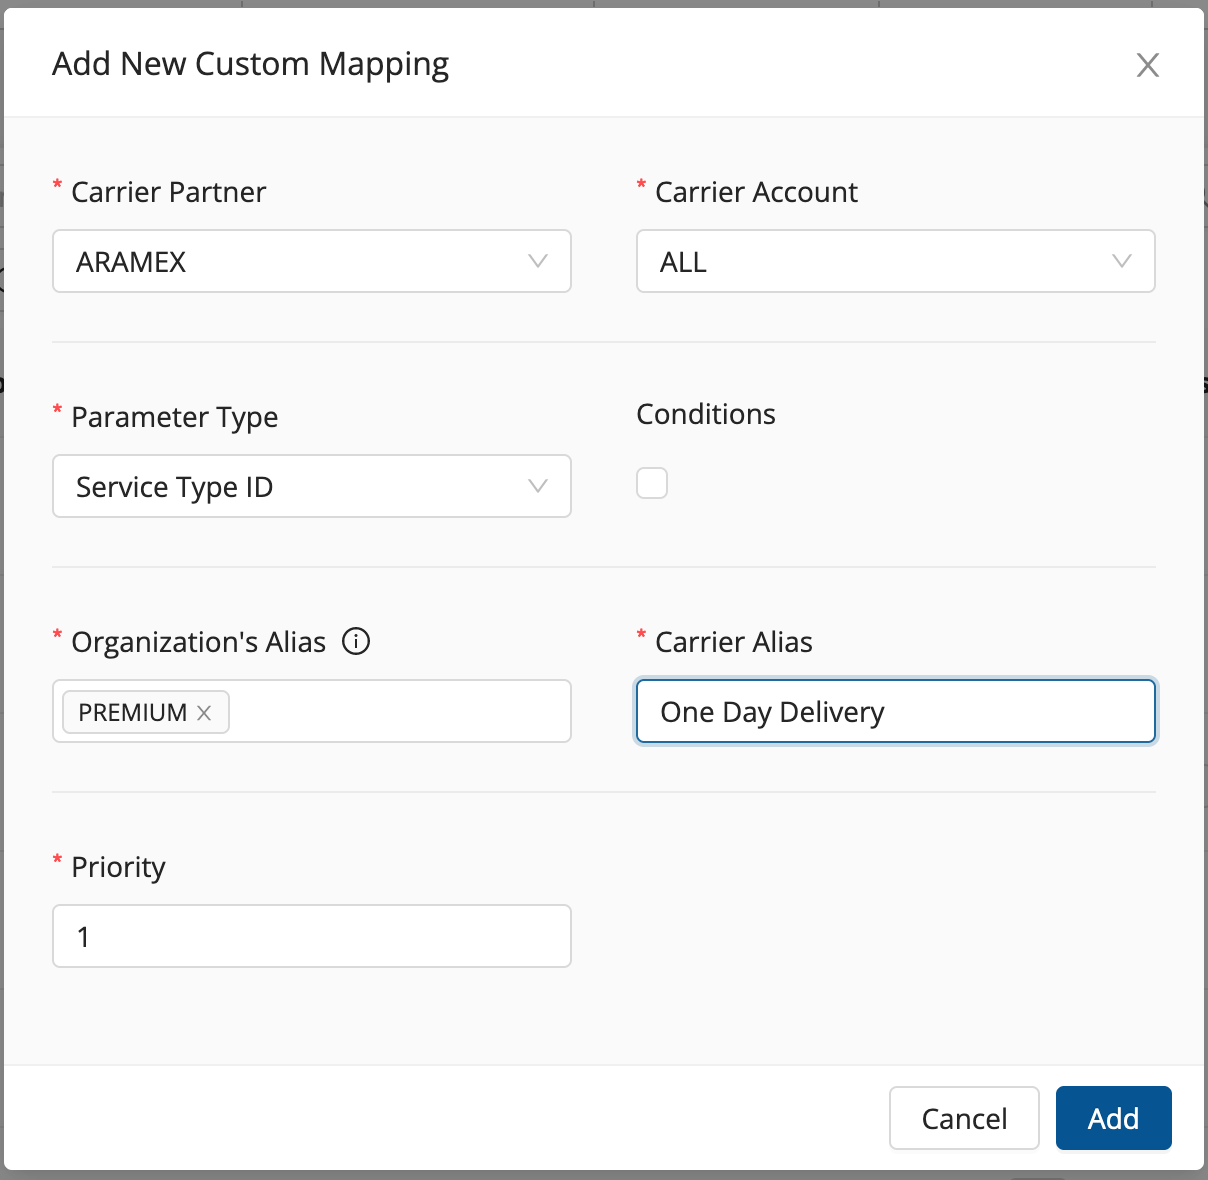Expand the Carrier Account dropdown showing ALL
The image size is (1208, 1180).
pyautogui.click(x=880, y=261)
